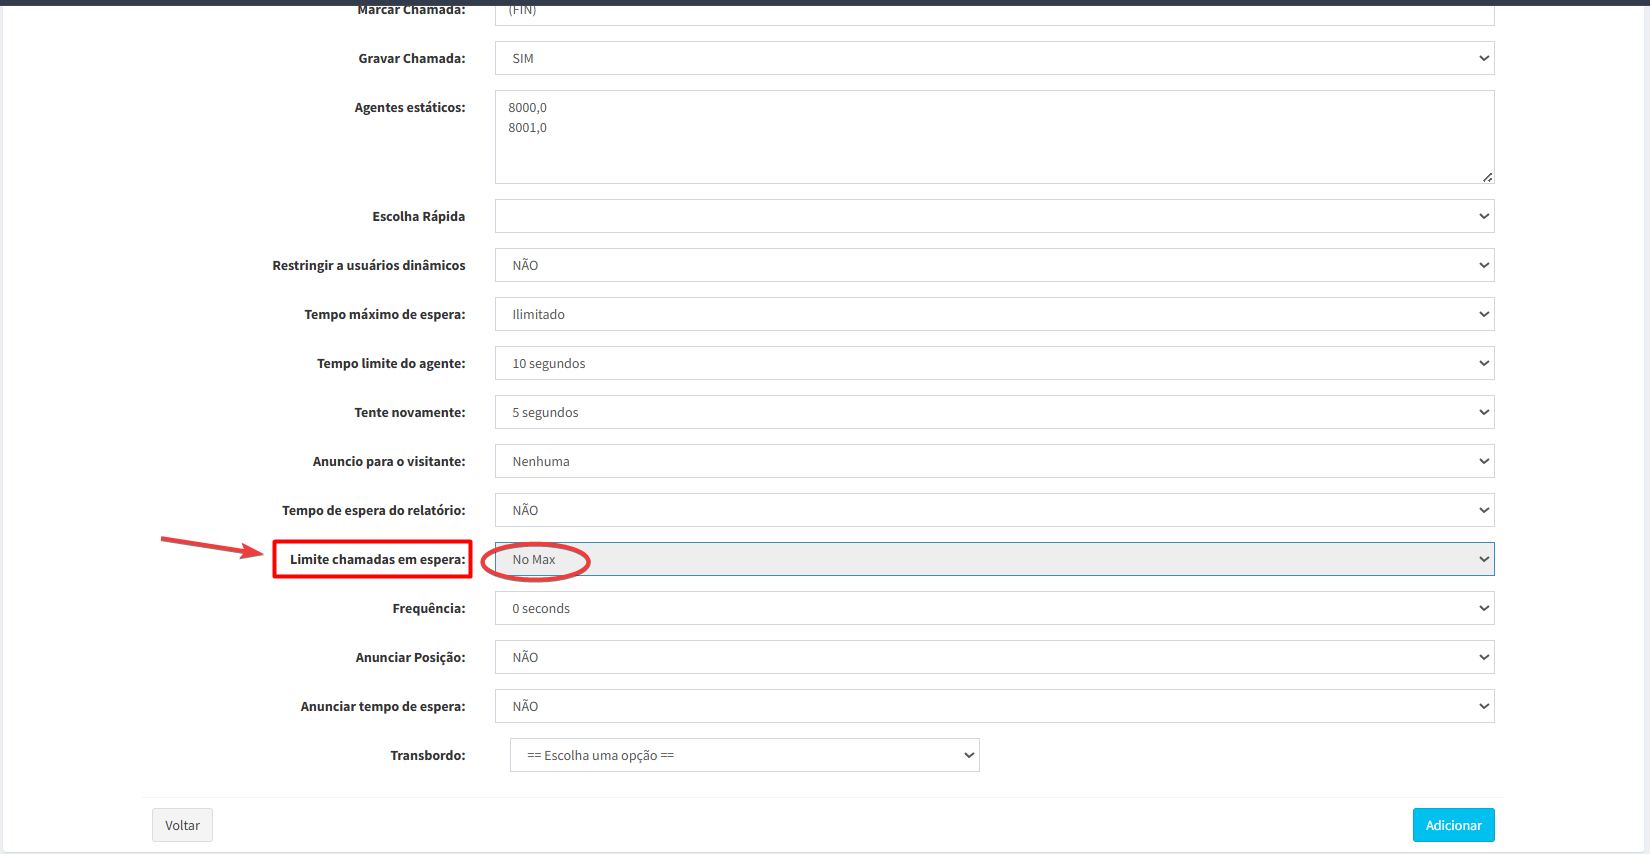1650x854 pixels.
Task: Select the Tempo máximo de espera dropdown
Action: pyautogui.click(x=994, y=314)
